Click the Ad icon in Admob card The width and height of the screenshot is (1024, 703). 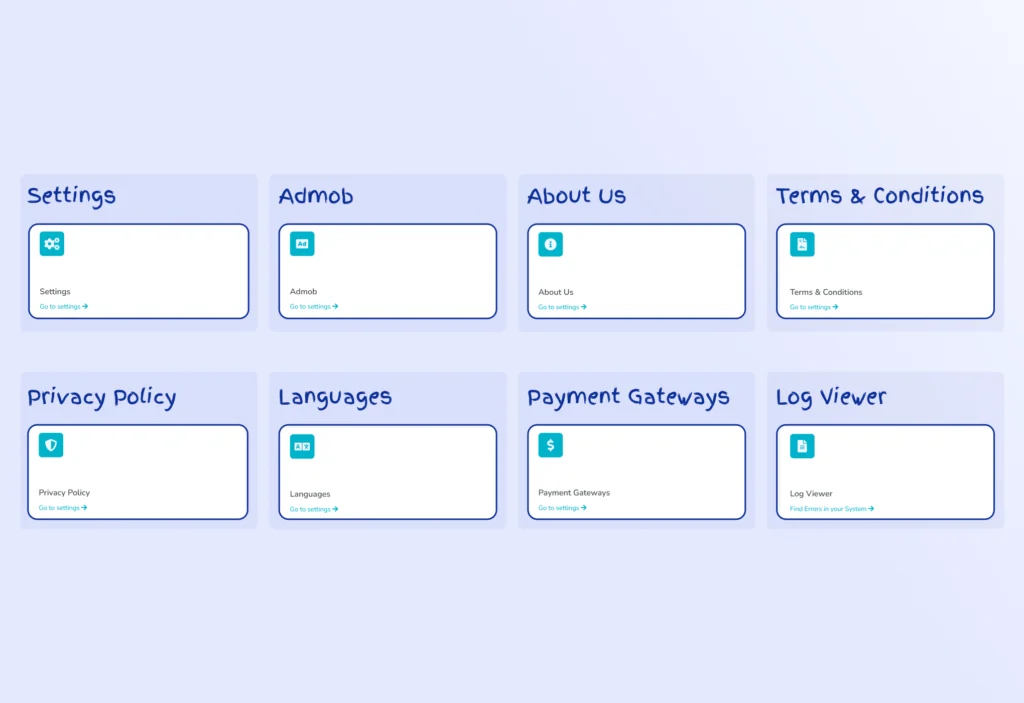coord(302,244)
